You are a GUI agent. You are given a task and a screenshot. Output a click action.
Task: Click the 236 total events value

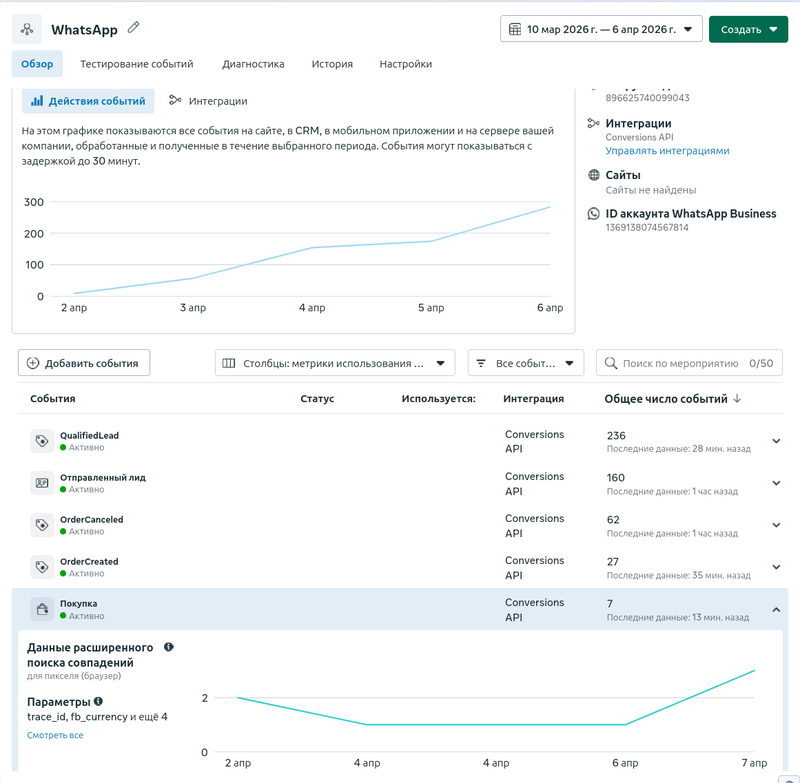click(x=616, y=435)
